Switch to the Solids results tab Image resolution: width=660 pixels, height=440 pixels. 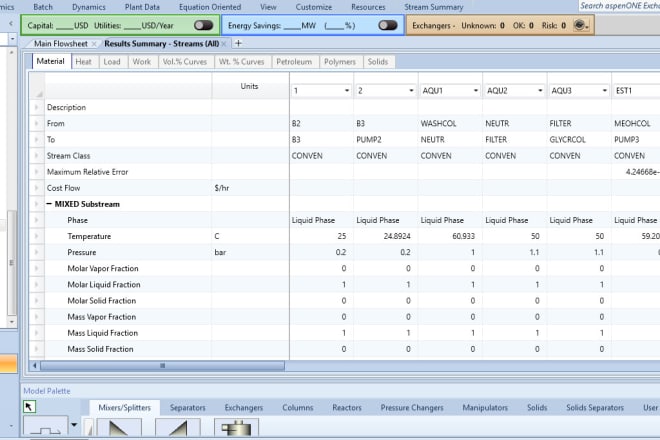[378, 61]
